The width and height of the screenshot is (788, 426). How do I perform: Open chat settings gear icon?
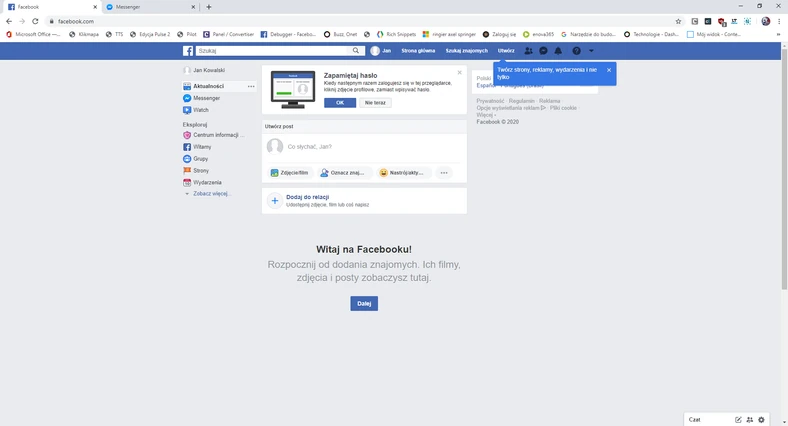(x=761, y=419)
